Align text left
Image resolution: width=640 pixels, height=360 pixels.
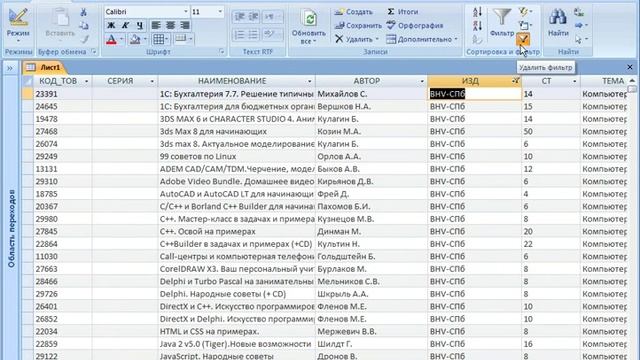156,25
